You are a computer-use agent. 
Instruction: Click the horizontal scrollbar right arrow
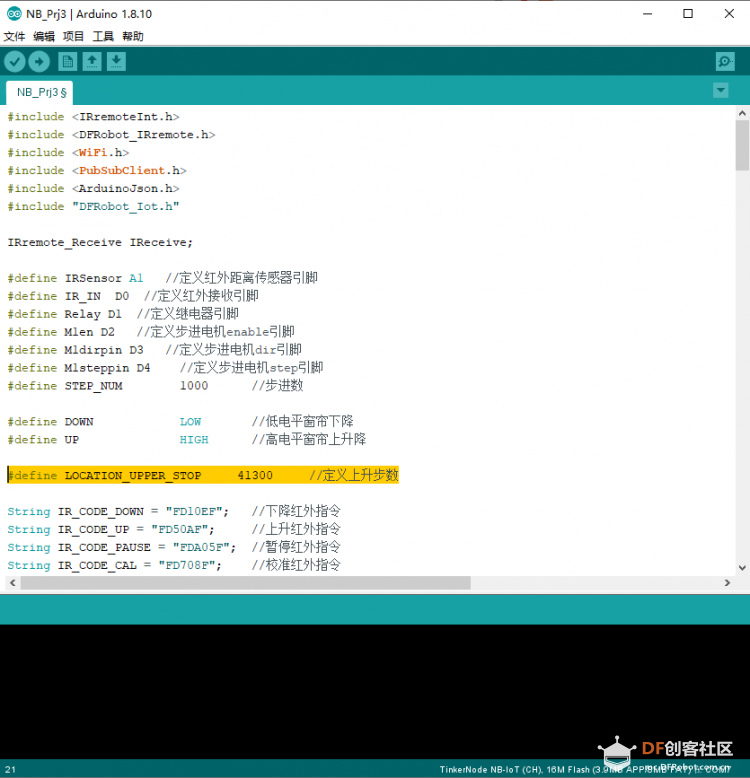[727, 583]
